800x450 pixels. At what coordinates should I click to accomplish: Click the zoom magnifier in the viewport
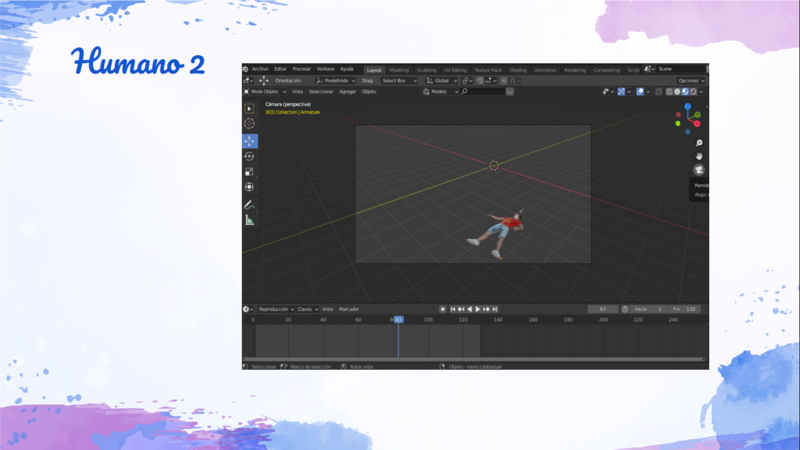(699, 144)
